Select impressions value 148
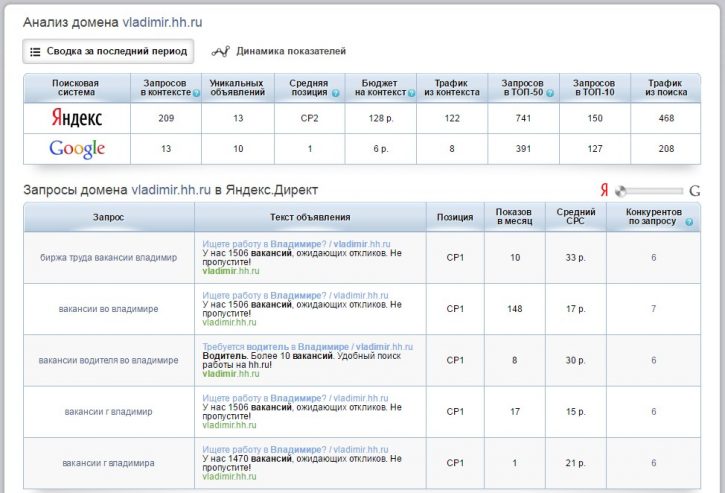Image resolution: width=725 pixels, height=493 pixels. point(515,309)
